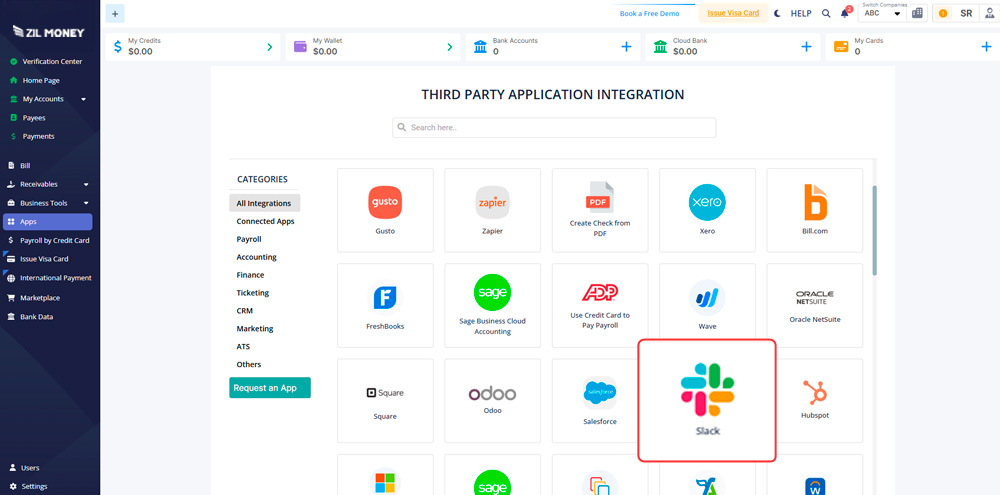The width and height of the screenshot is (1000, 495).
Task: Toggle dark mode moon icon
Action: coord(777,13)
